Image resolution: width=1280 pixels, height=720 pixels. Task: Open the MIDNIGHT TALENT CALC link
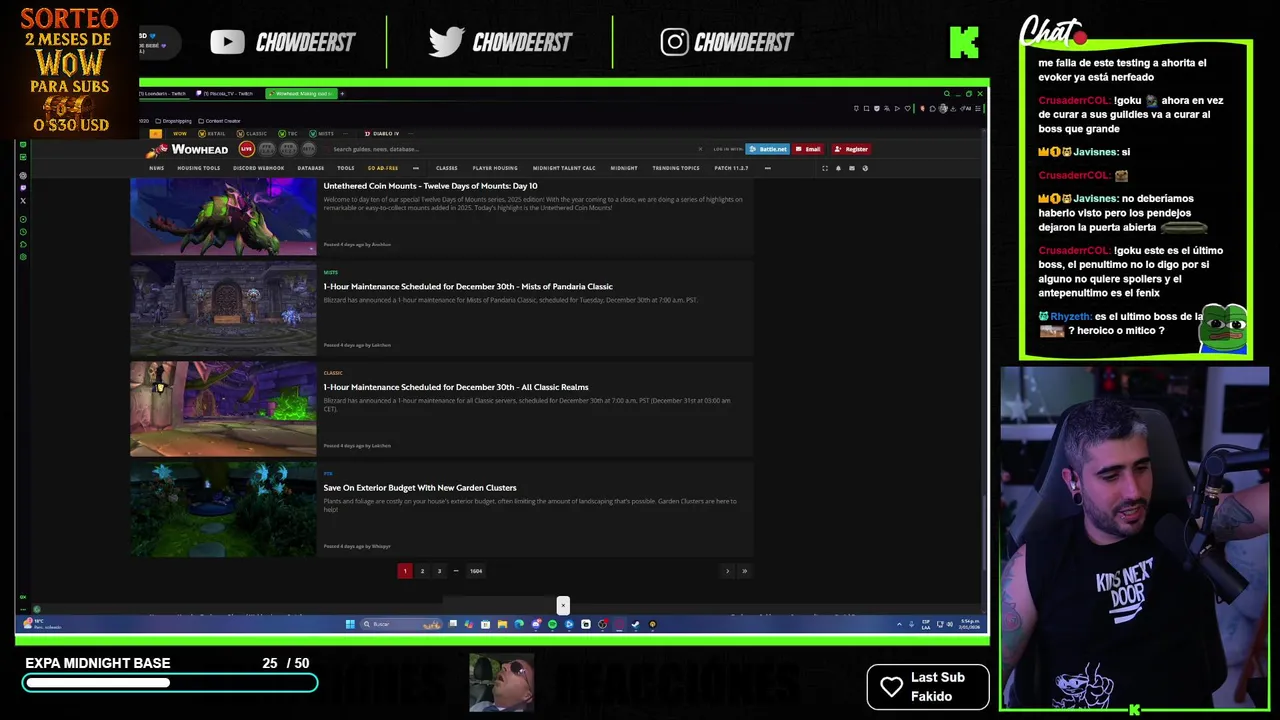[x=564, y=168]
